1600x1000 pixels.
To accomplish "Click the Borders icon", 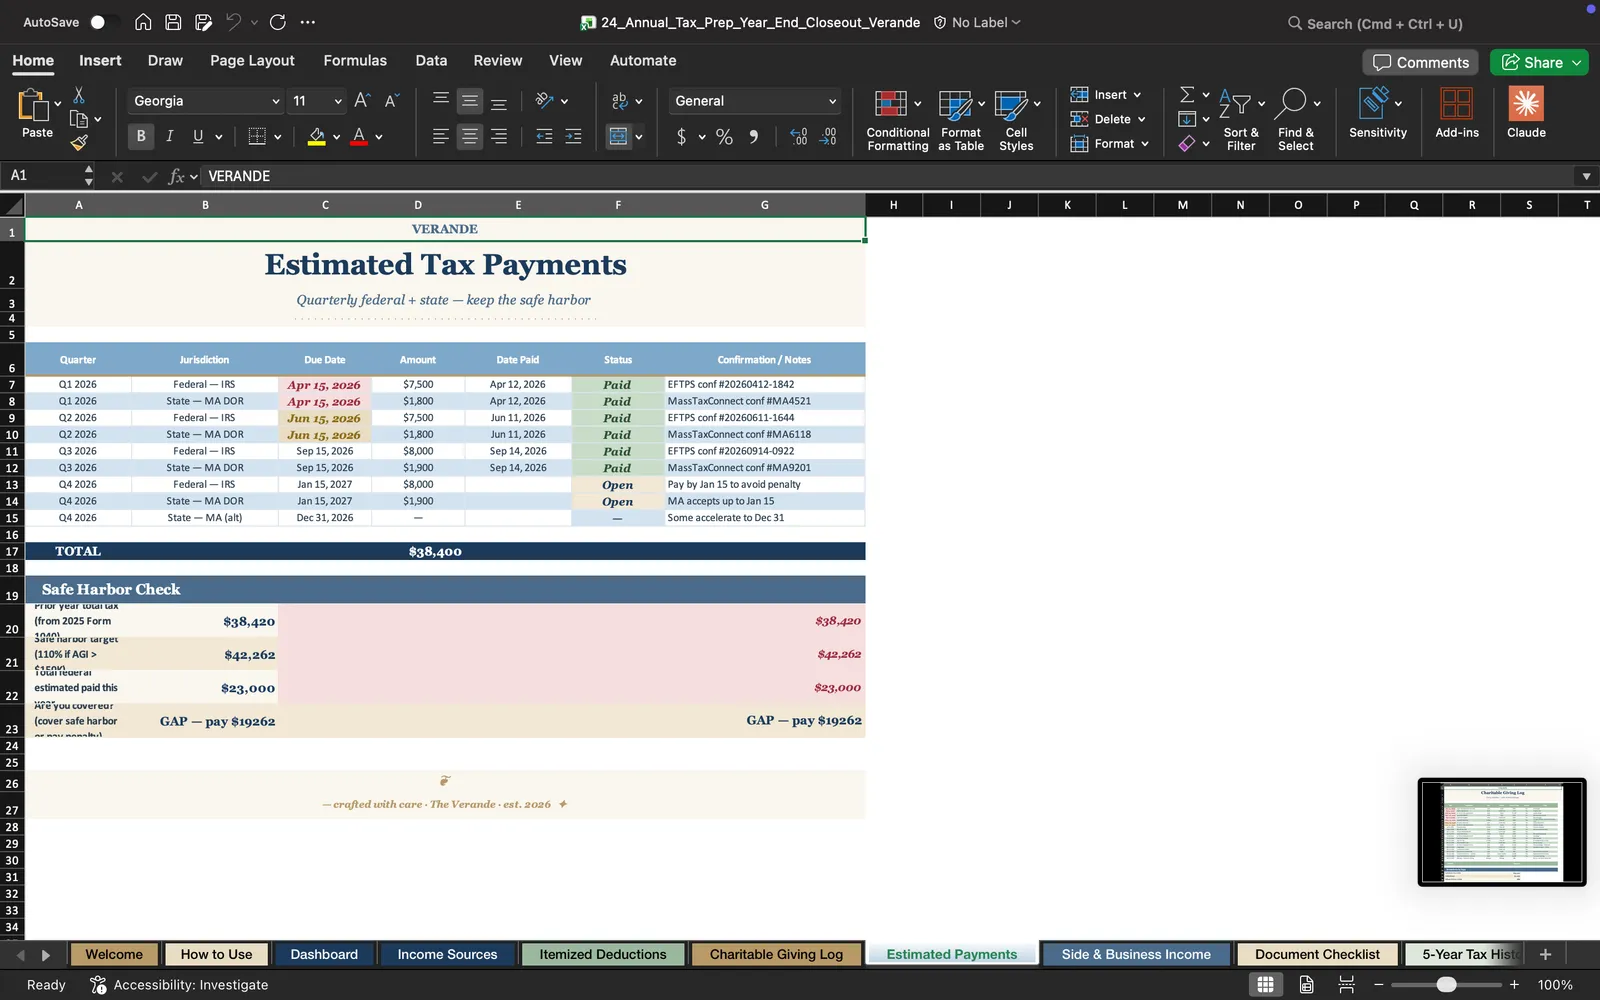I will (x=257, y=136).
